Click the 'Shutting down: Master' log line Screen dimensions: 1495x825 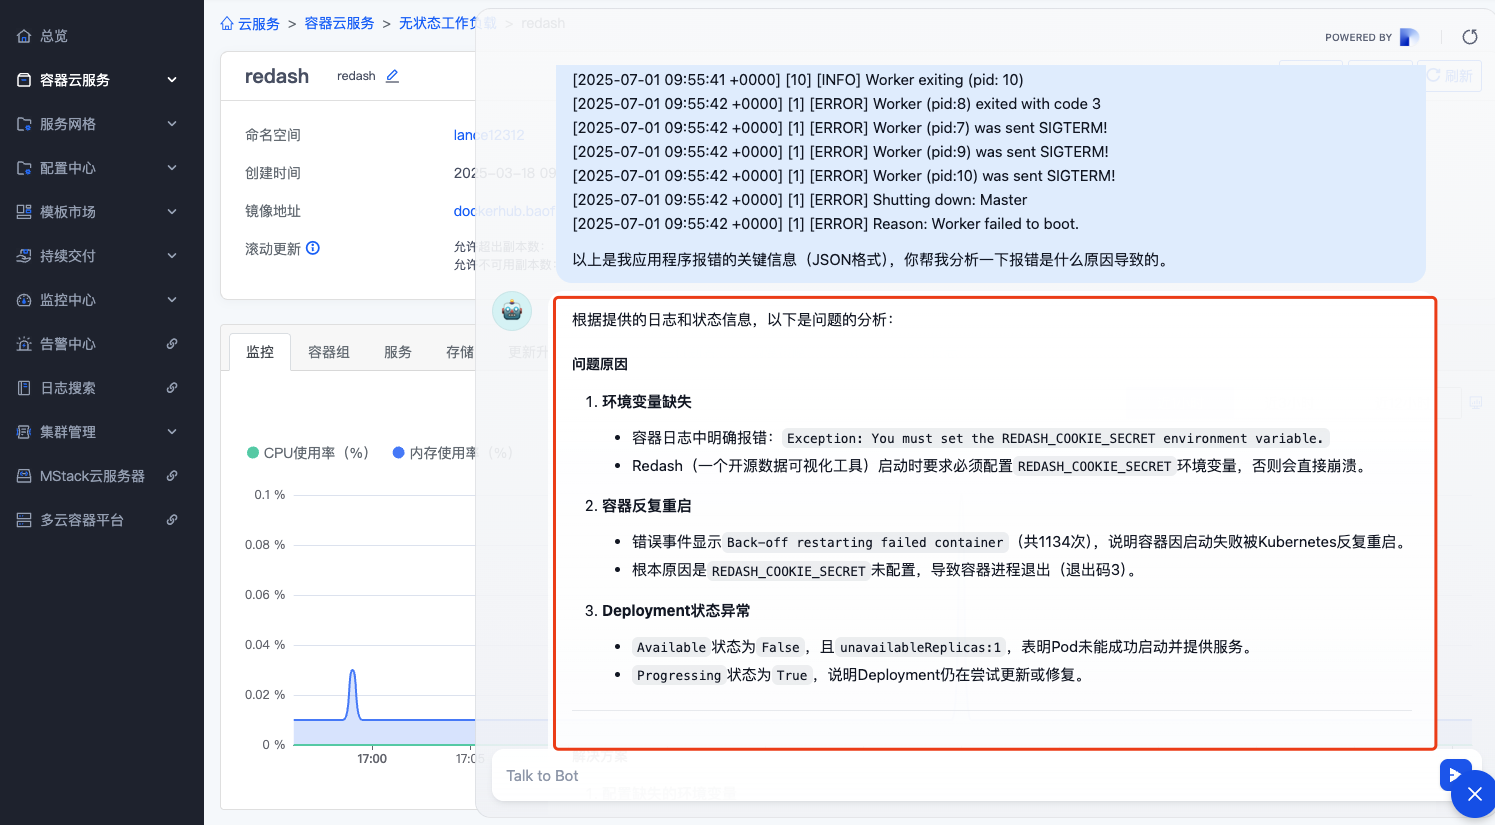point(800,200)
